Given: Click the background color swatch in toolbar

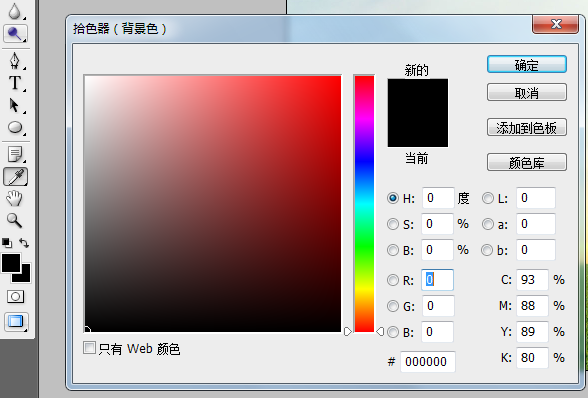Looking at the screenshot, I should pos(25,277).
